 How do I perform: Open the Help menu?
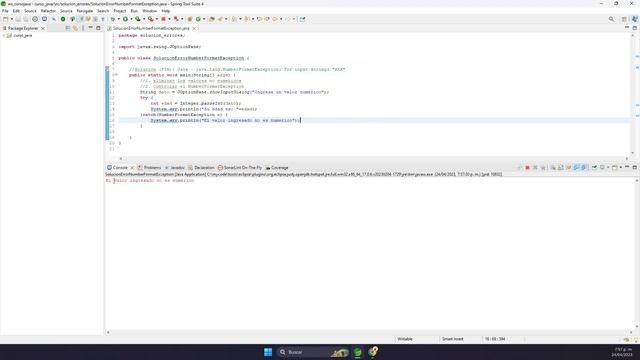pyautogui.click(x=166, y=11)
